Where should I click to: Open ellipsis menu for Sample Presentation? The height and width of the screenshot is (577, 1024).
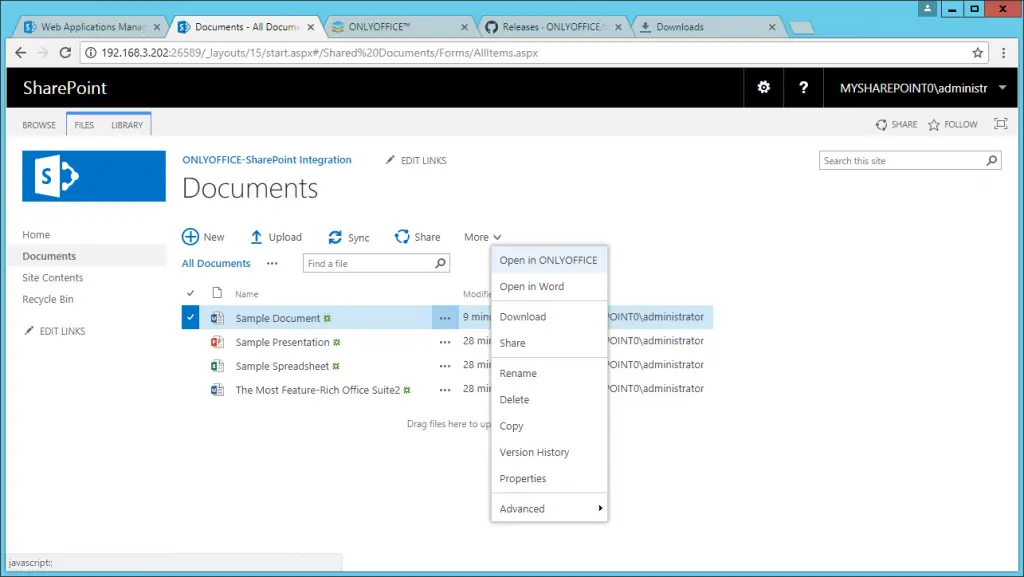[x=445, y=342]
